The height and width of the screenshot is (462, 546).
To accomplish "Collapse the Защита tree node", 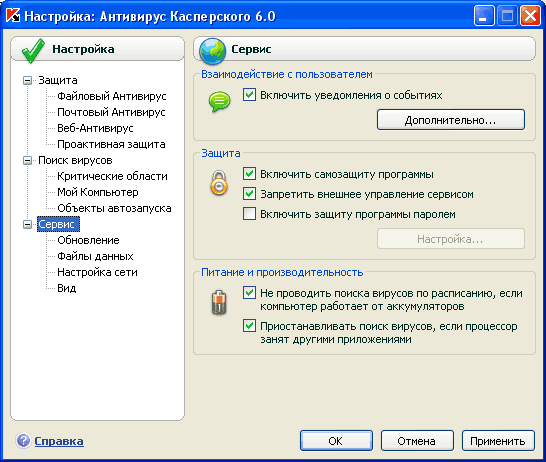I will coord(27,80).
